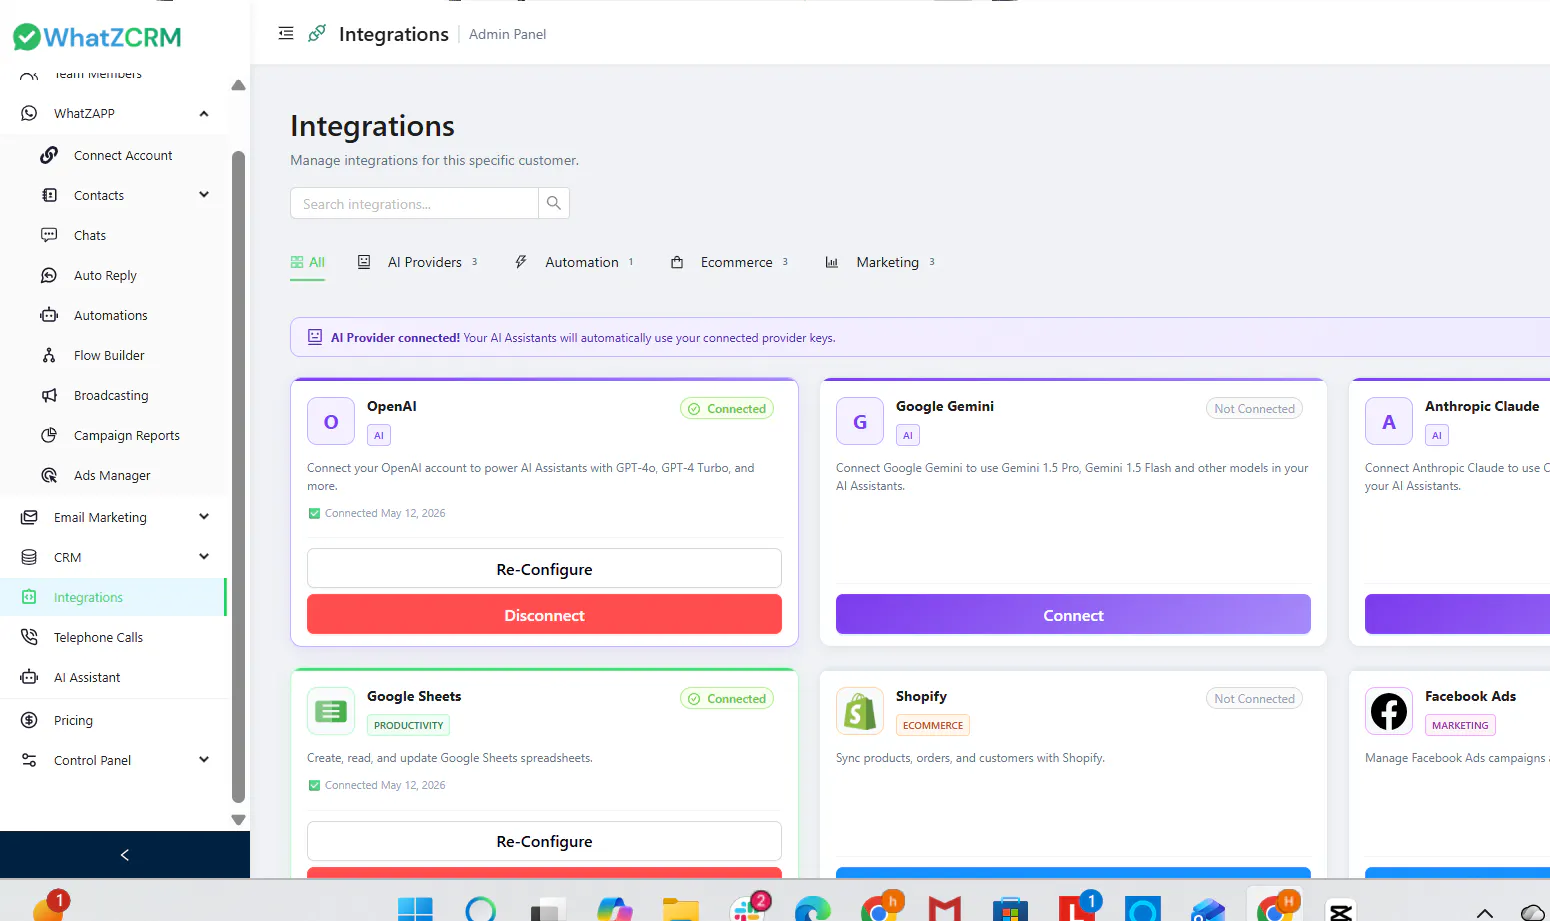Image resolution: width=1550 pixels, height=921 pixels.
Task: Click Re-Configure on Google Sheets card
Action: tap(544, 841)
